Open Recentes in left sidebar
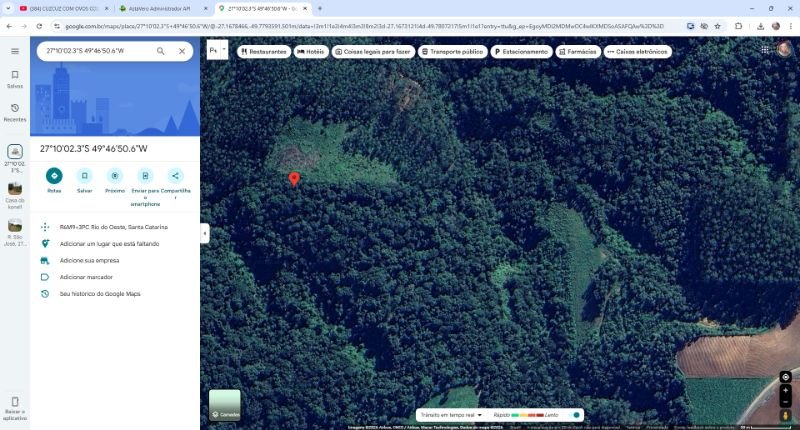The height and width of the screenshot is (430, 800). click(15, 111)
